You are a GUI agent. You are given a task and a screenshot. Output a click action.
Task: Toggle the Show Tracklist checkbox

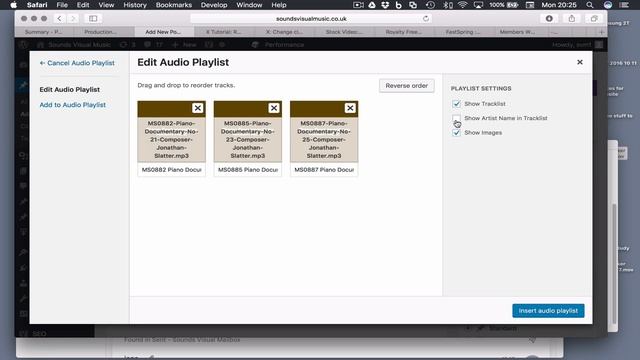coord(456,104)
